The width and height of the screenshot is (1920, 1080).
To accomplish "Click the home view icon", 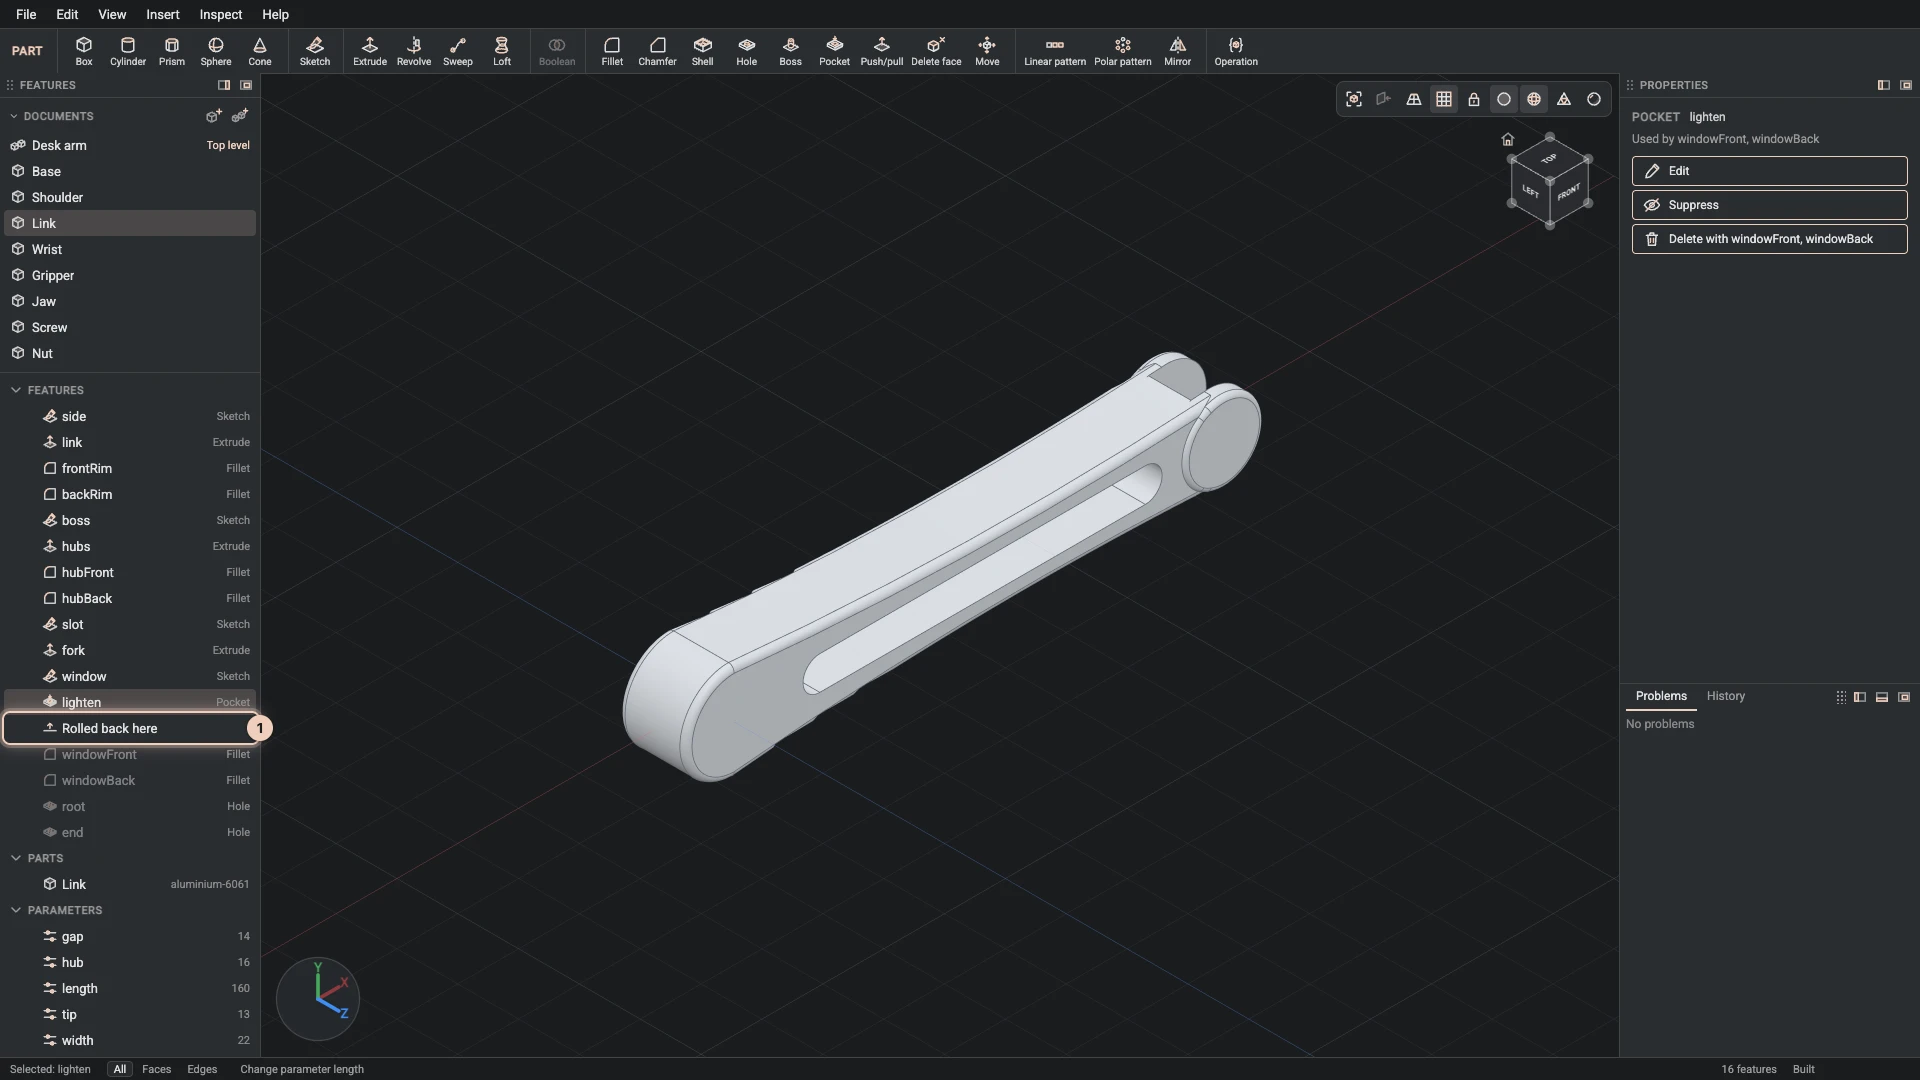I will pyautogui.click(x=1508, y=139).
